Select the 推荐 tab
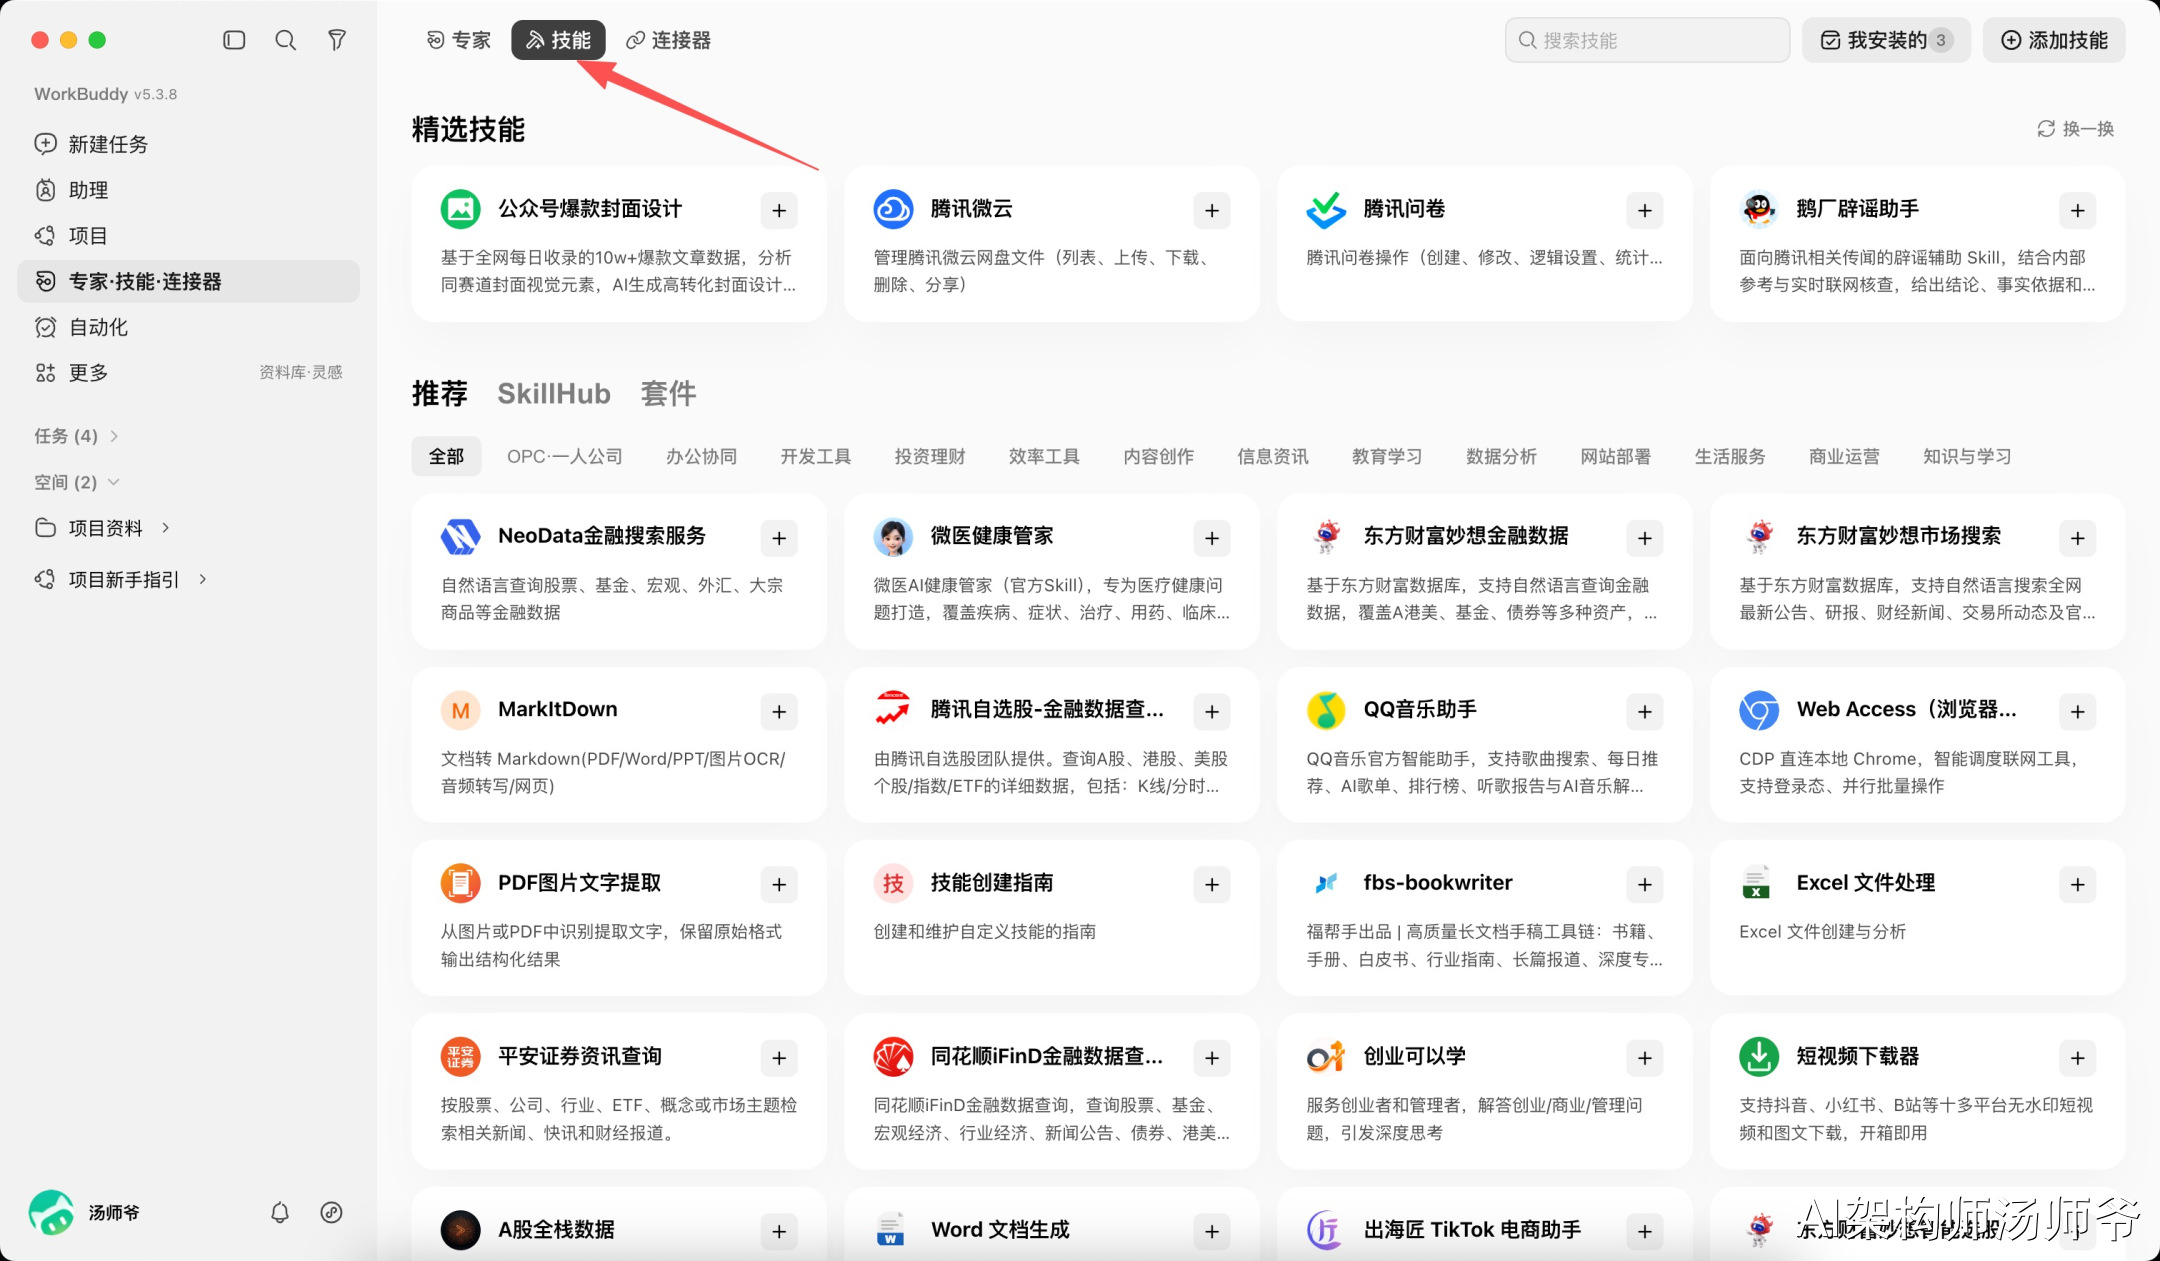The width and height of the screenshot is (2160, 1261). pyautogui.click(x=440, y=393)
